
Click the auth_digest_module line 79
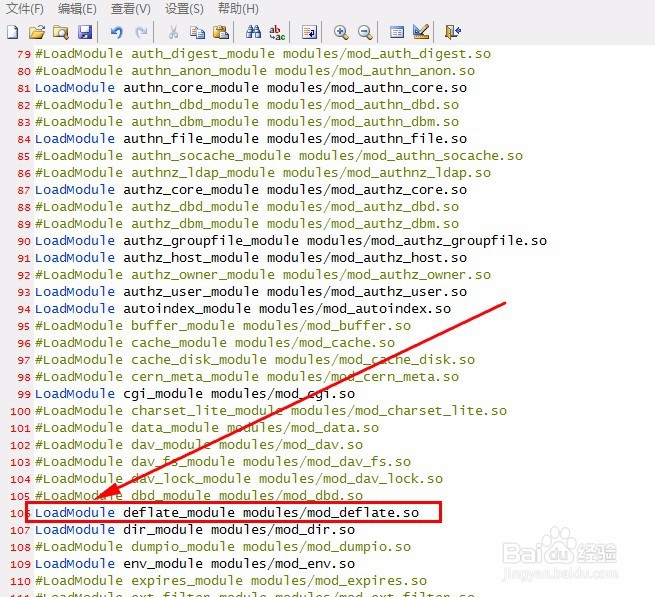[x=263, y=54]
